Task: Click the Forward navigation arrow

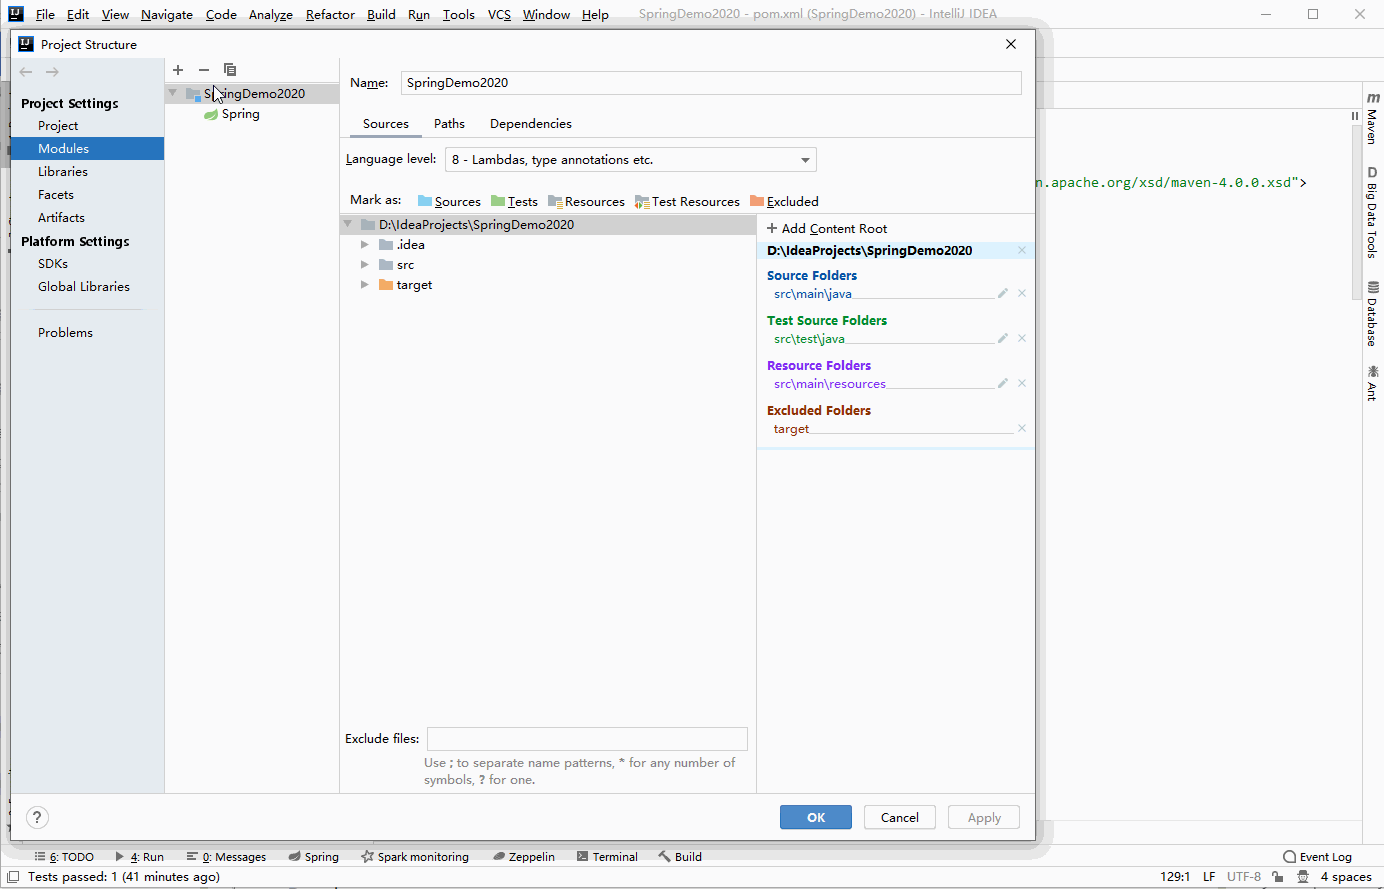Action: [x=52, y=72]
